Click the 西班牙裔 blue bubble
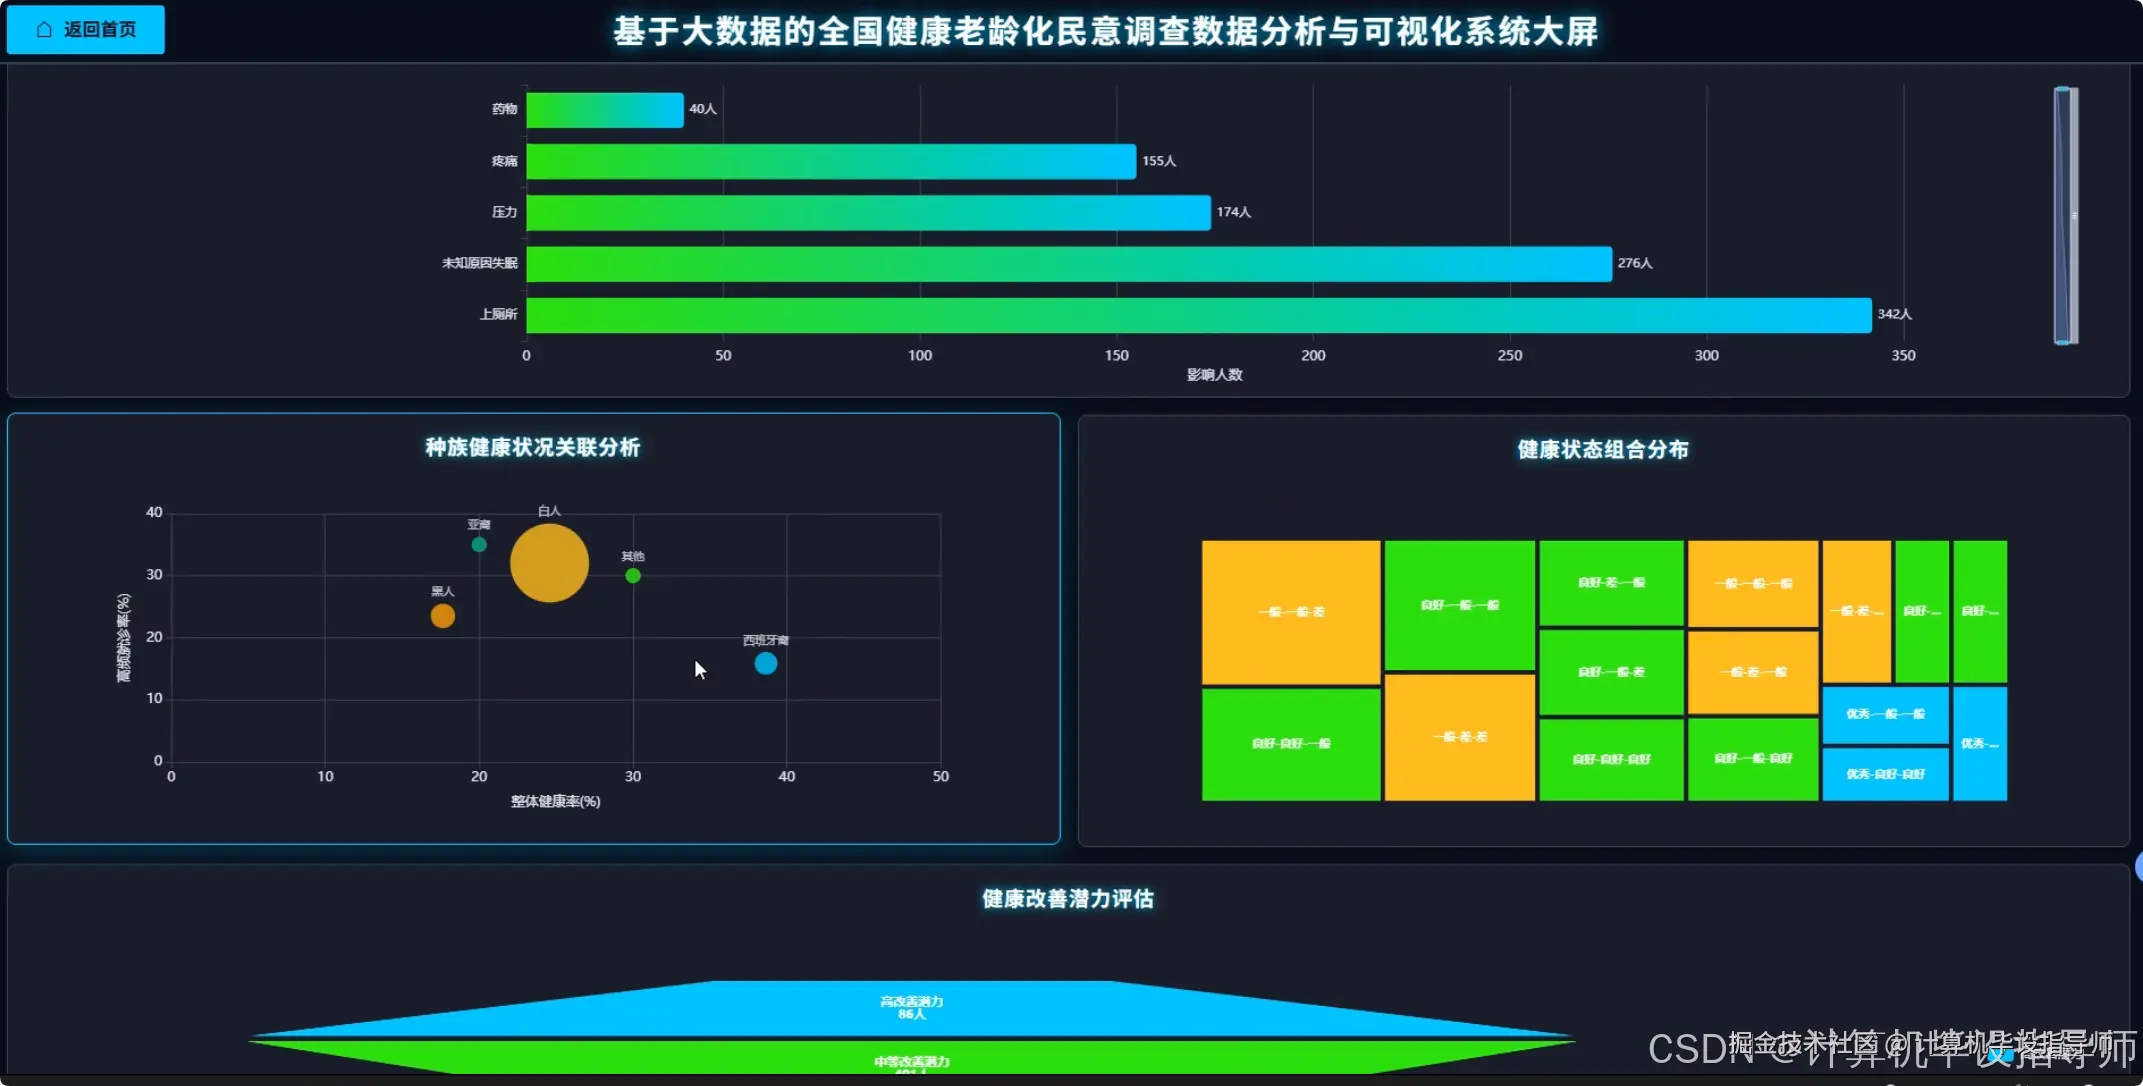 (x=765, y=662)
